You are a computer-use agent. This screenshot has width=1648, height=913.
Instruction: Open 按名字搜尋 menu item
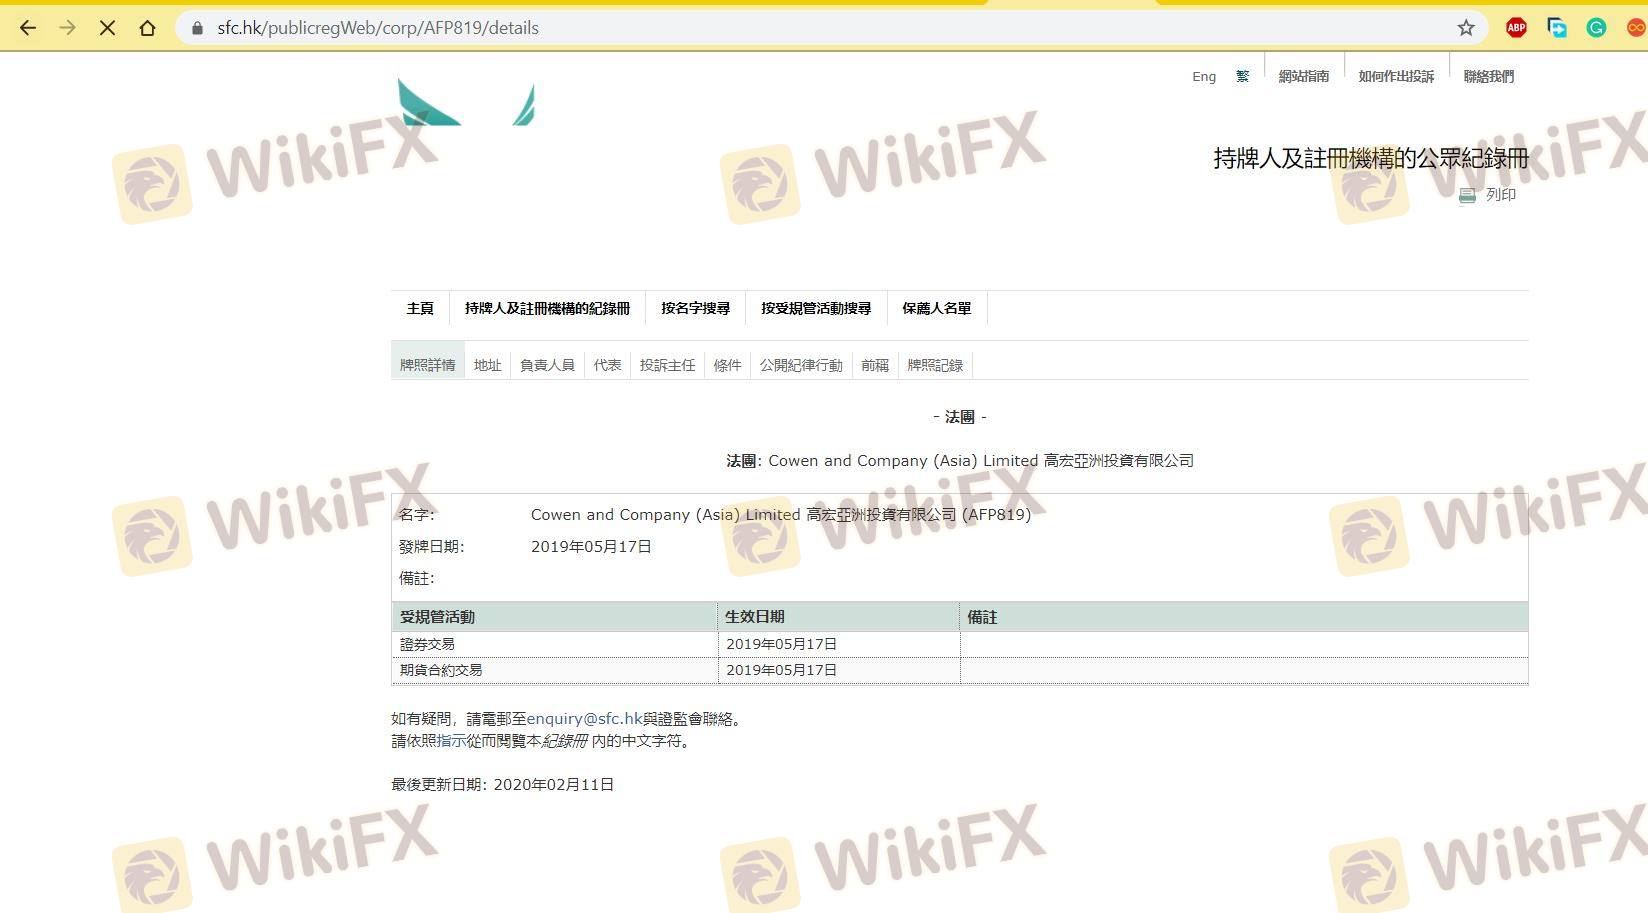pos(695,308)
